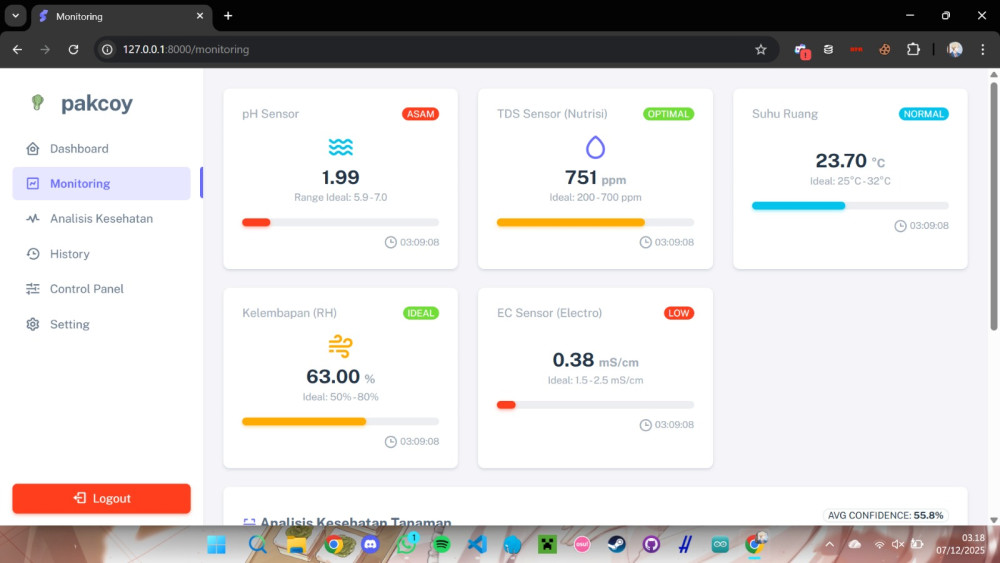Open Spotify from the taskbar
1000x563 pixels.
442,545
